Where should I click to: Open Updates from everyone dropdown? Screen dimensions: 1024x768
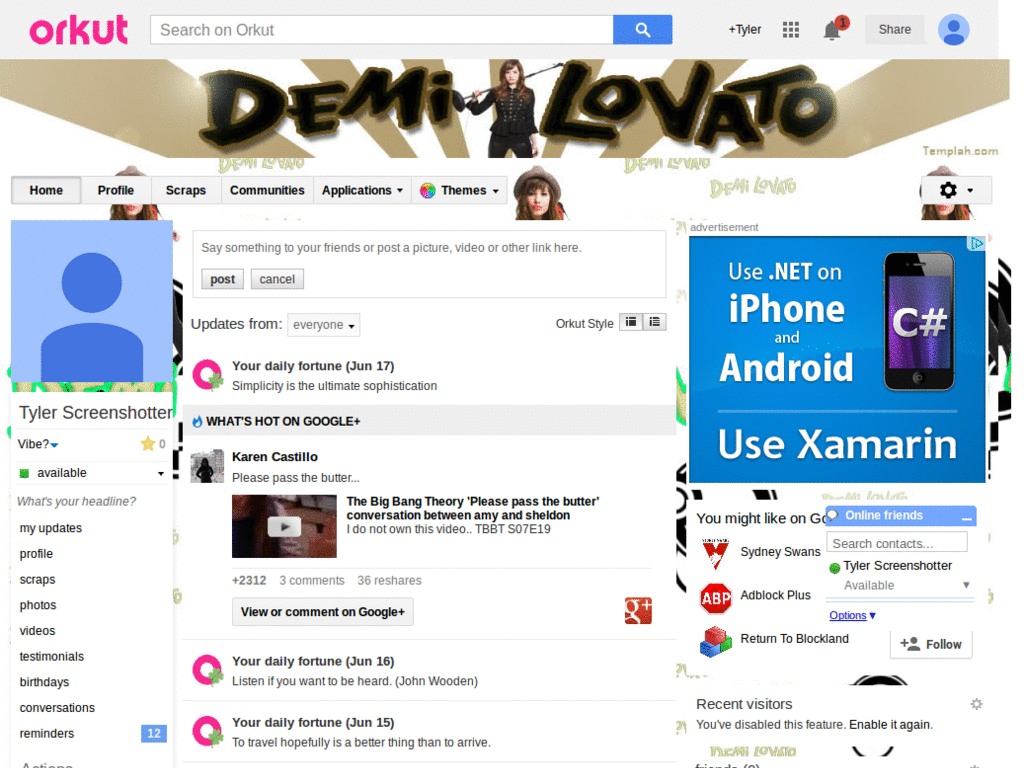pyautogui.click(x=323, y=325)
